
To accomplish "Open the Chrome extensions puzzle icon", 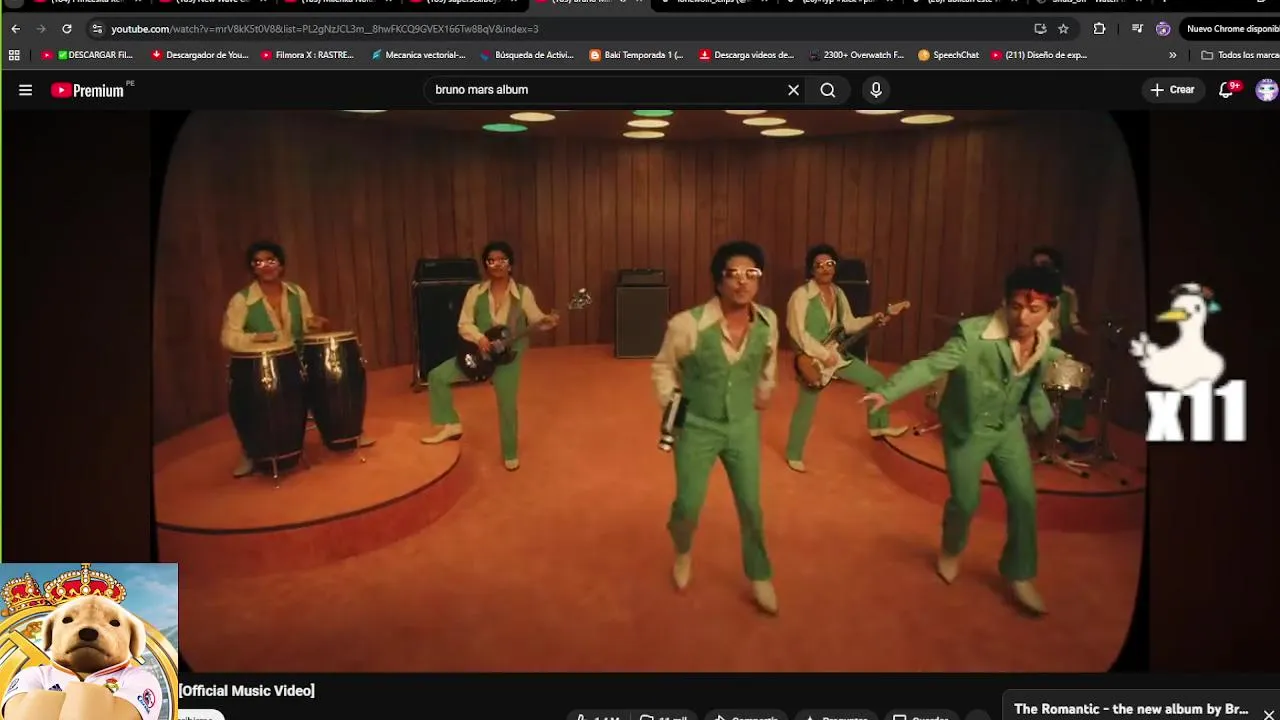I will click(1099, 29).
